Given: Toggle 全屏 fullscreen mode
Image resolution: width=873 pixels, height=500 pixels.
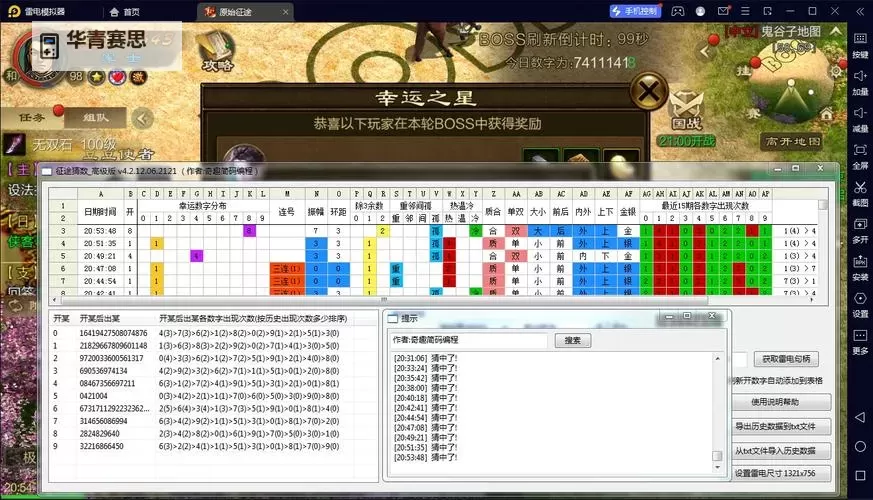Looking at the screenshot, I should coord(860,155).
